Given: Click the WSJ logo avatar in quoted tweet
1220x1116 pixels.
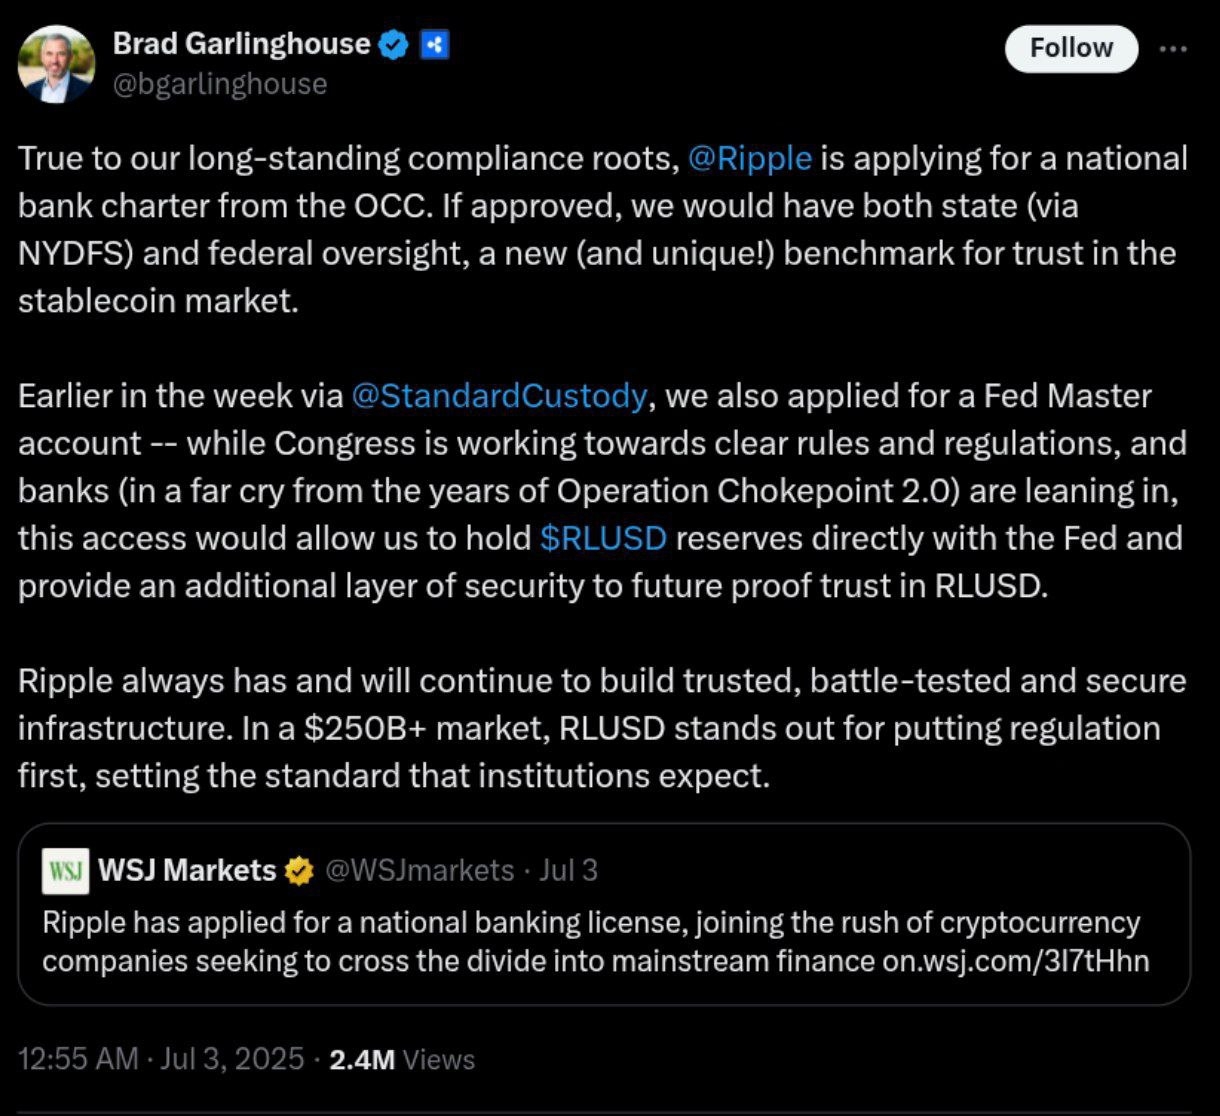Looking at the screenshot, I should point(66,870).
